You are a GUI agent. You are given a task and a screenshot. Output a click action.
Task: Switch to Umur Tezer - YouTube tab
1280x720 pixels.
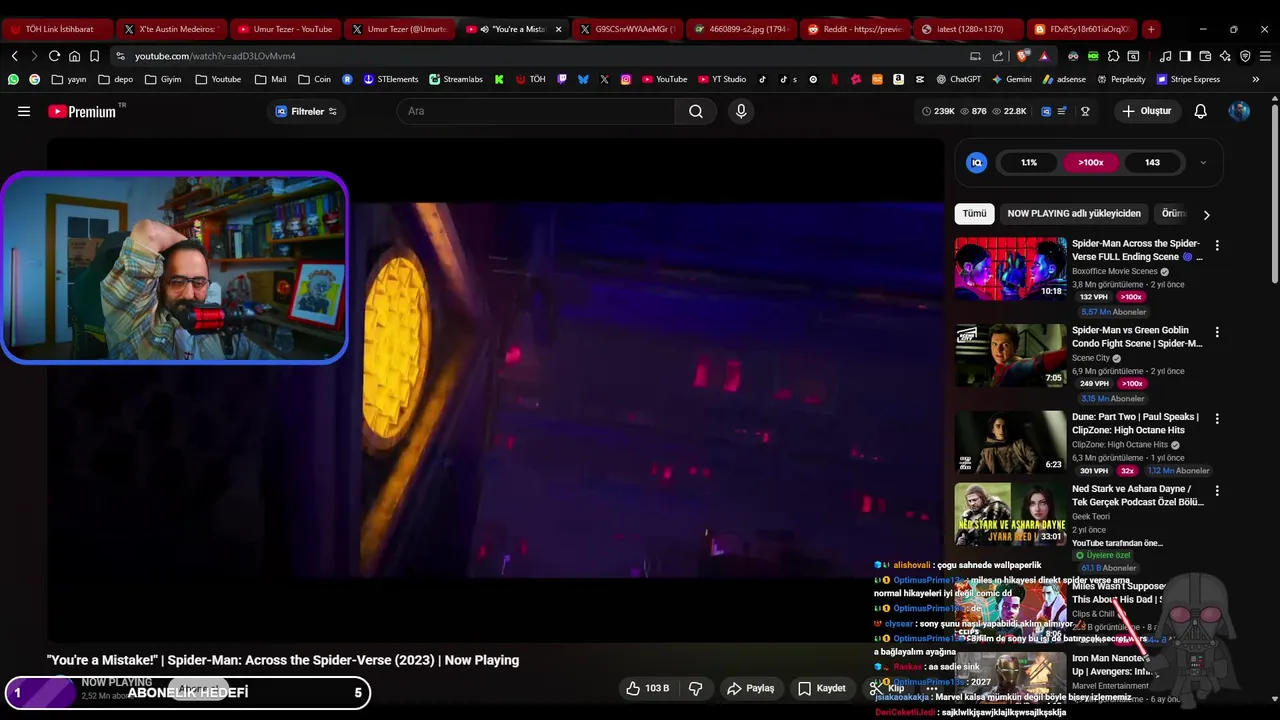click(x=284, y=29)
